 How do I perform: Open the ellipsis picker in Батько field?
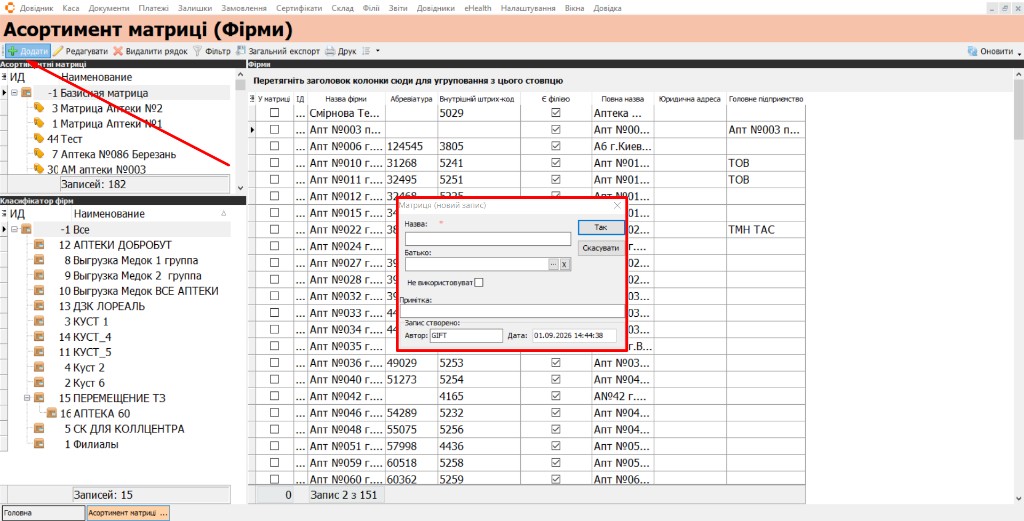(x=553, y=264)
